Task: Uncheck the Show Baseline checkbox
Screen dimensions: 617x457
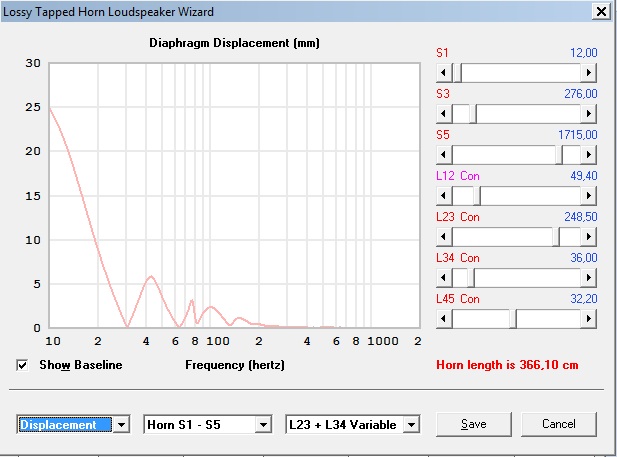Action: 22,365
